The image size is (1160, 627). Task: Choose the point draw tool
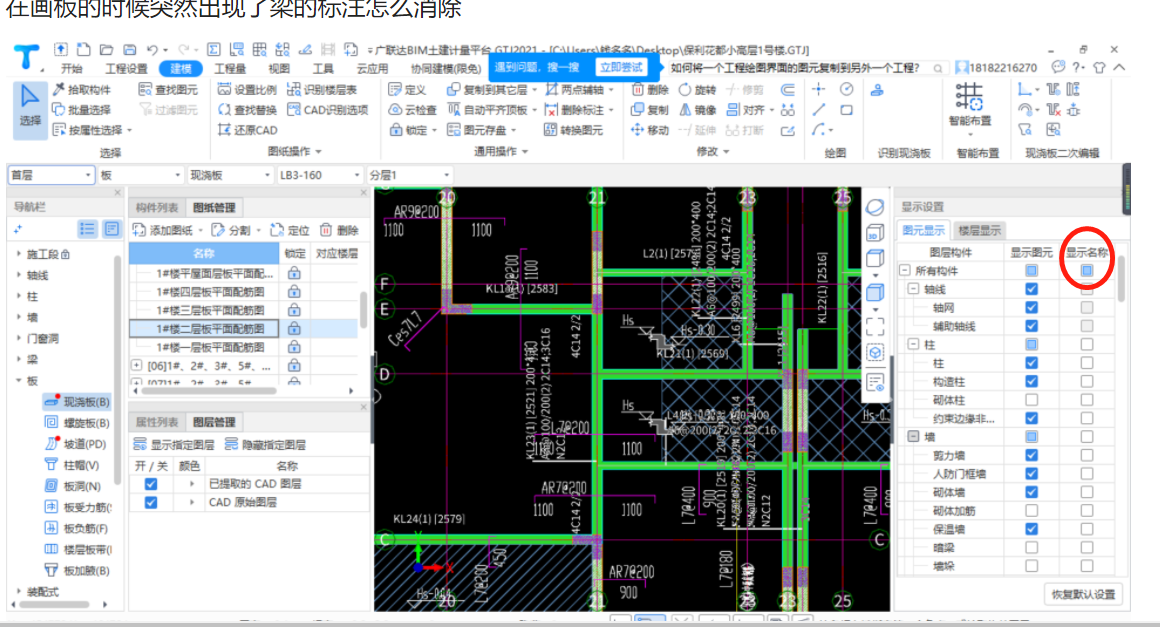click(x=818, y=89)
